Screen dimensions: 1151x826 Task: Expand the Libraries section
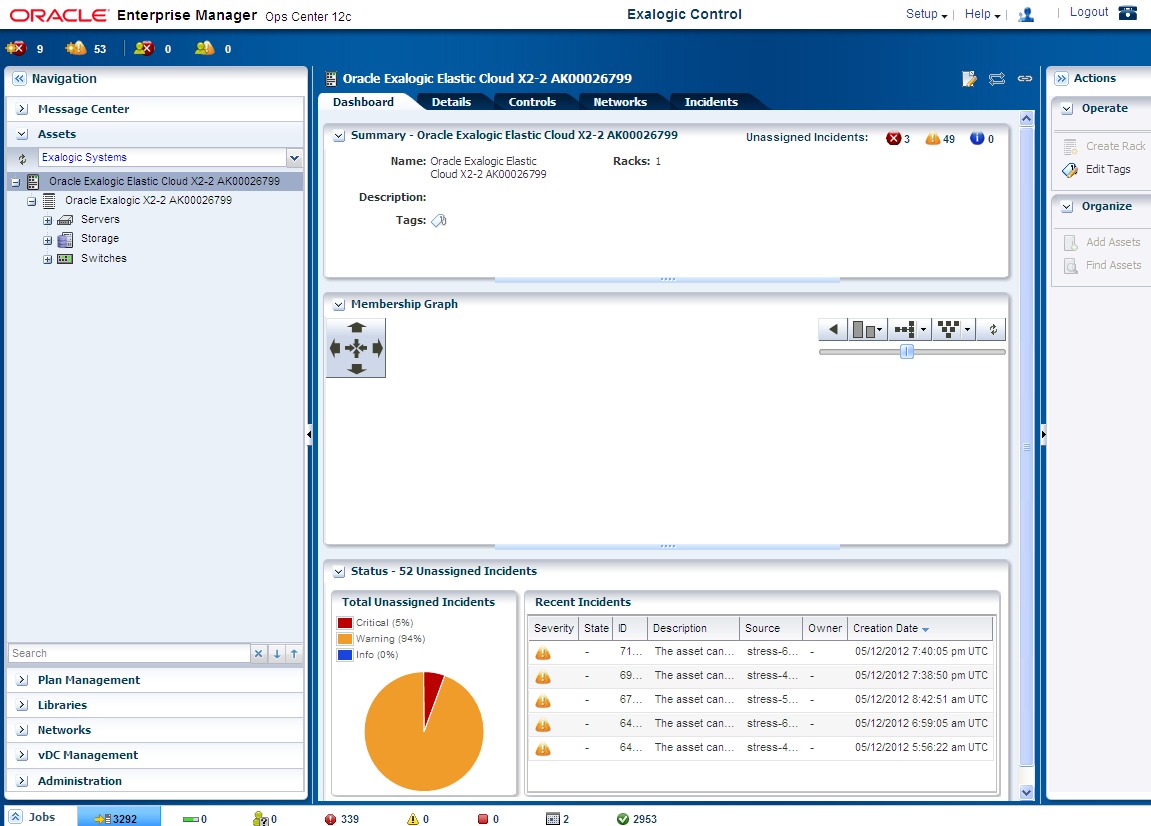tap(23, 706)
